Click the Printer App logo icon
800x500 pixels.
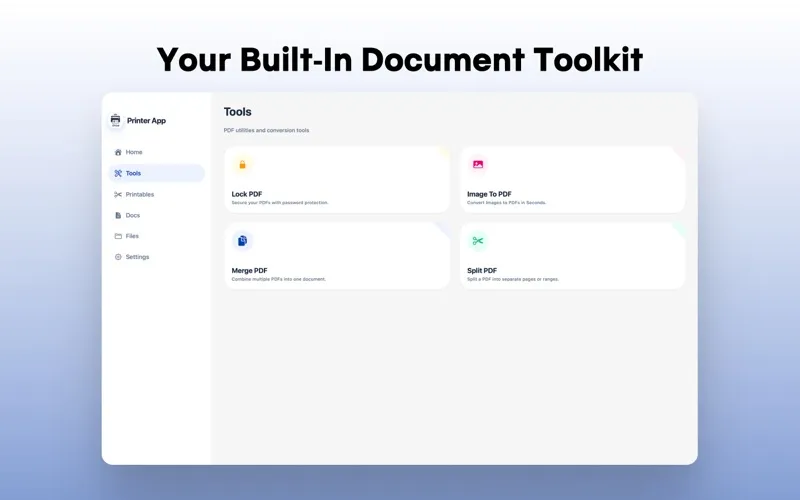click(115, 120)
